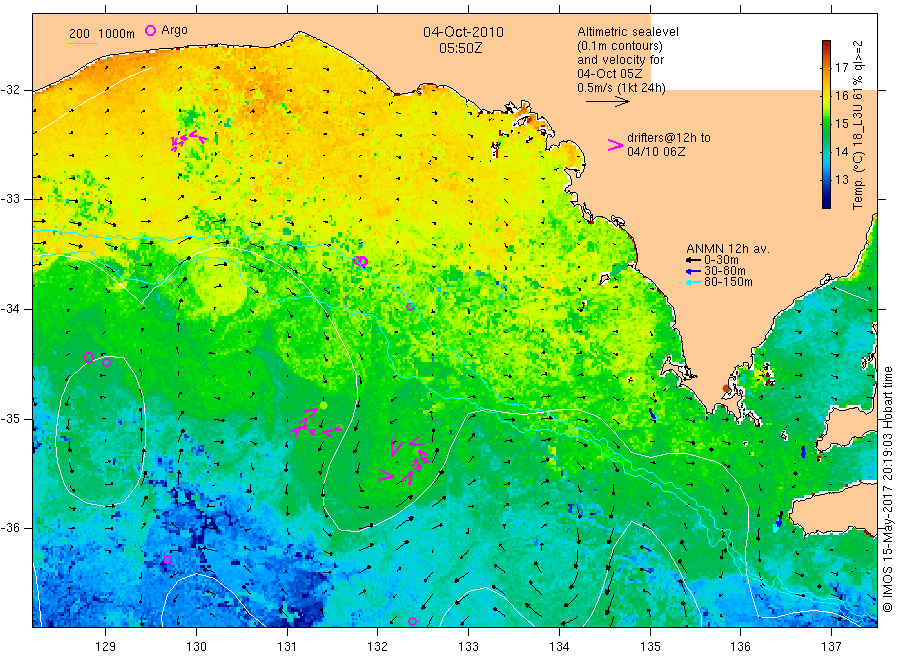The width and height of the screenshot is (900, 660).
Task: Click the '04/10 06Z' drifter date text
Action: point(655,152)
